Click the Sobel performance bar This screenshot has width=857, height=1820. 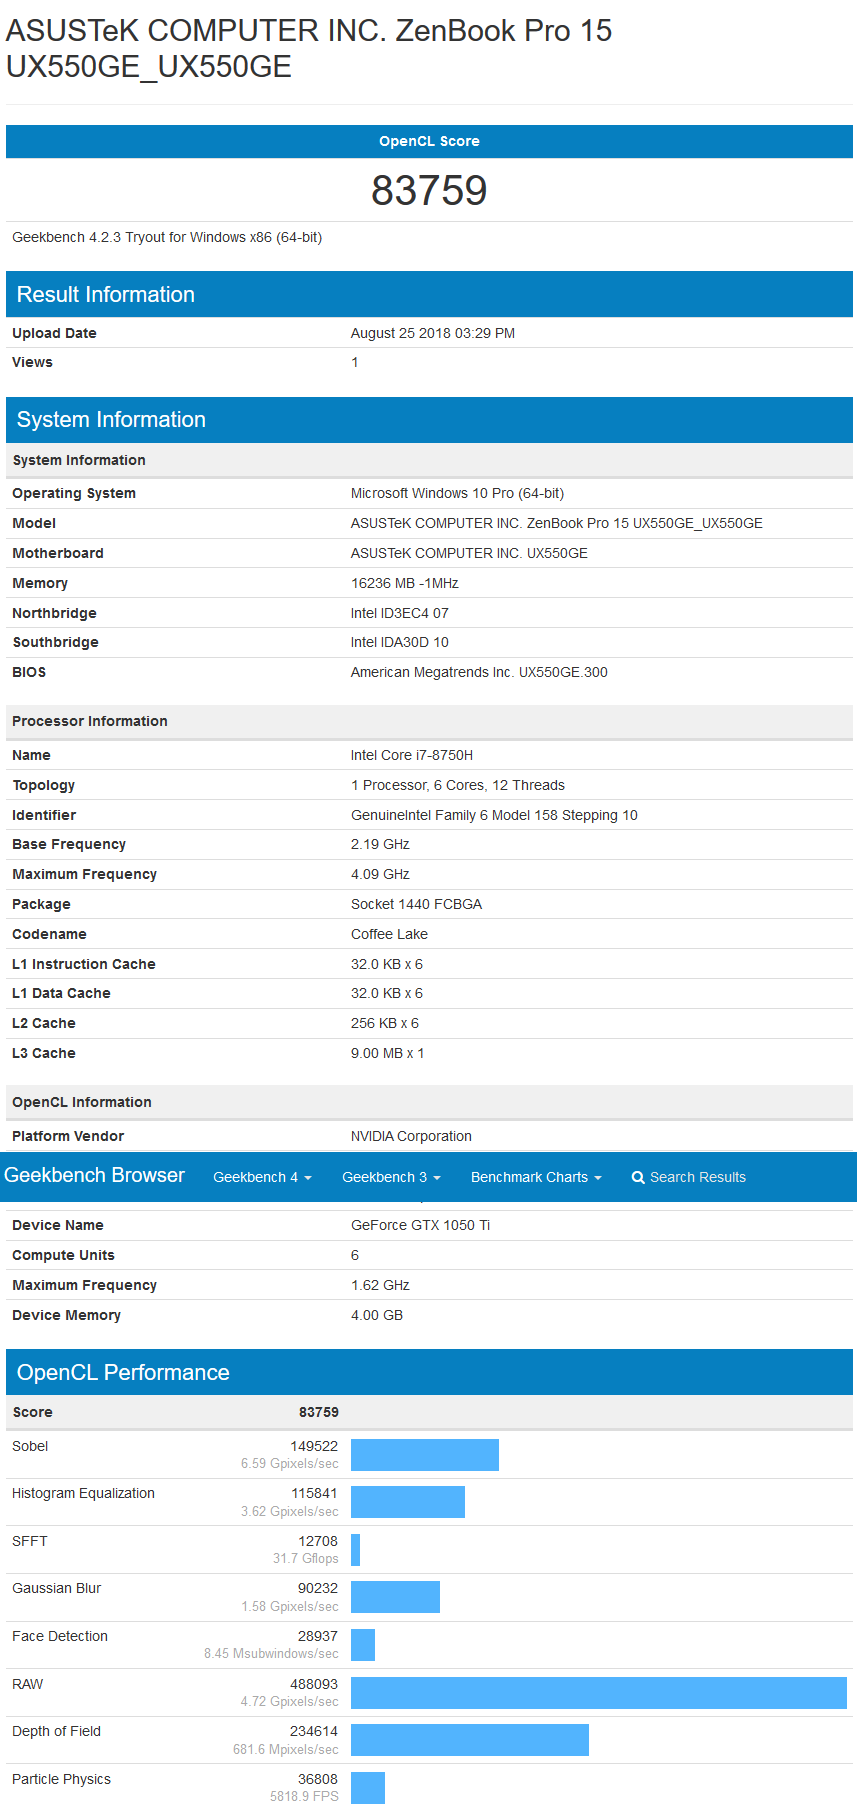coord(425,1455)
